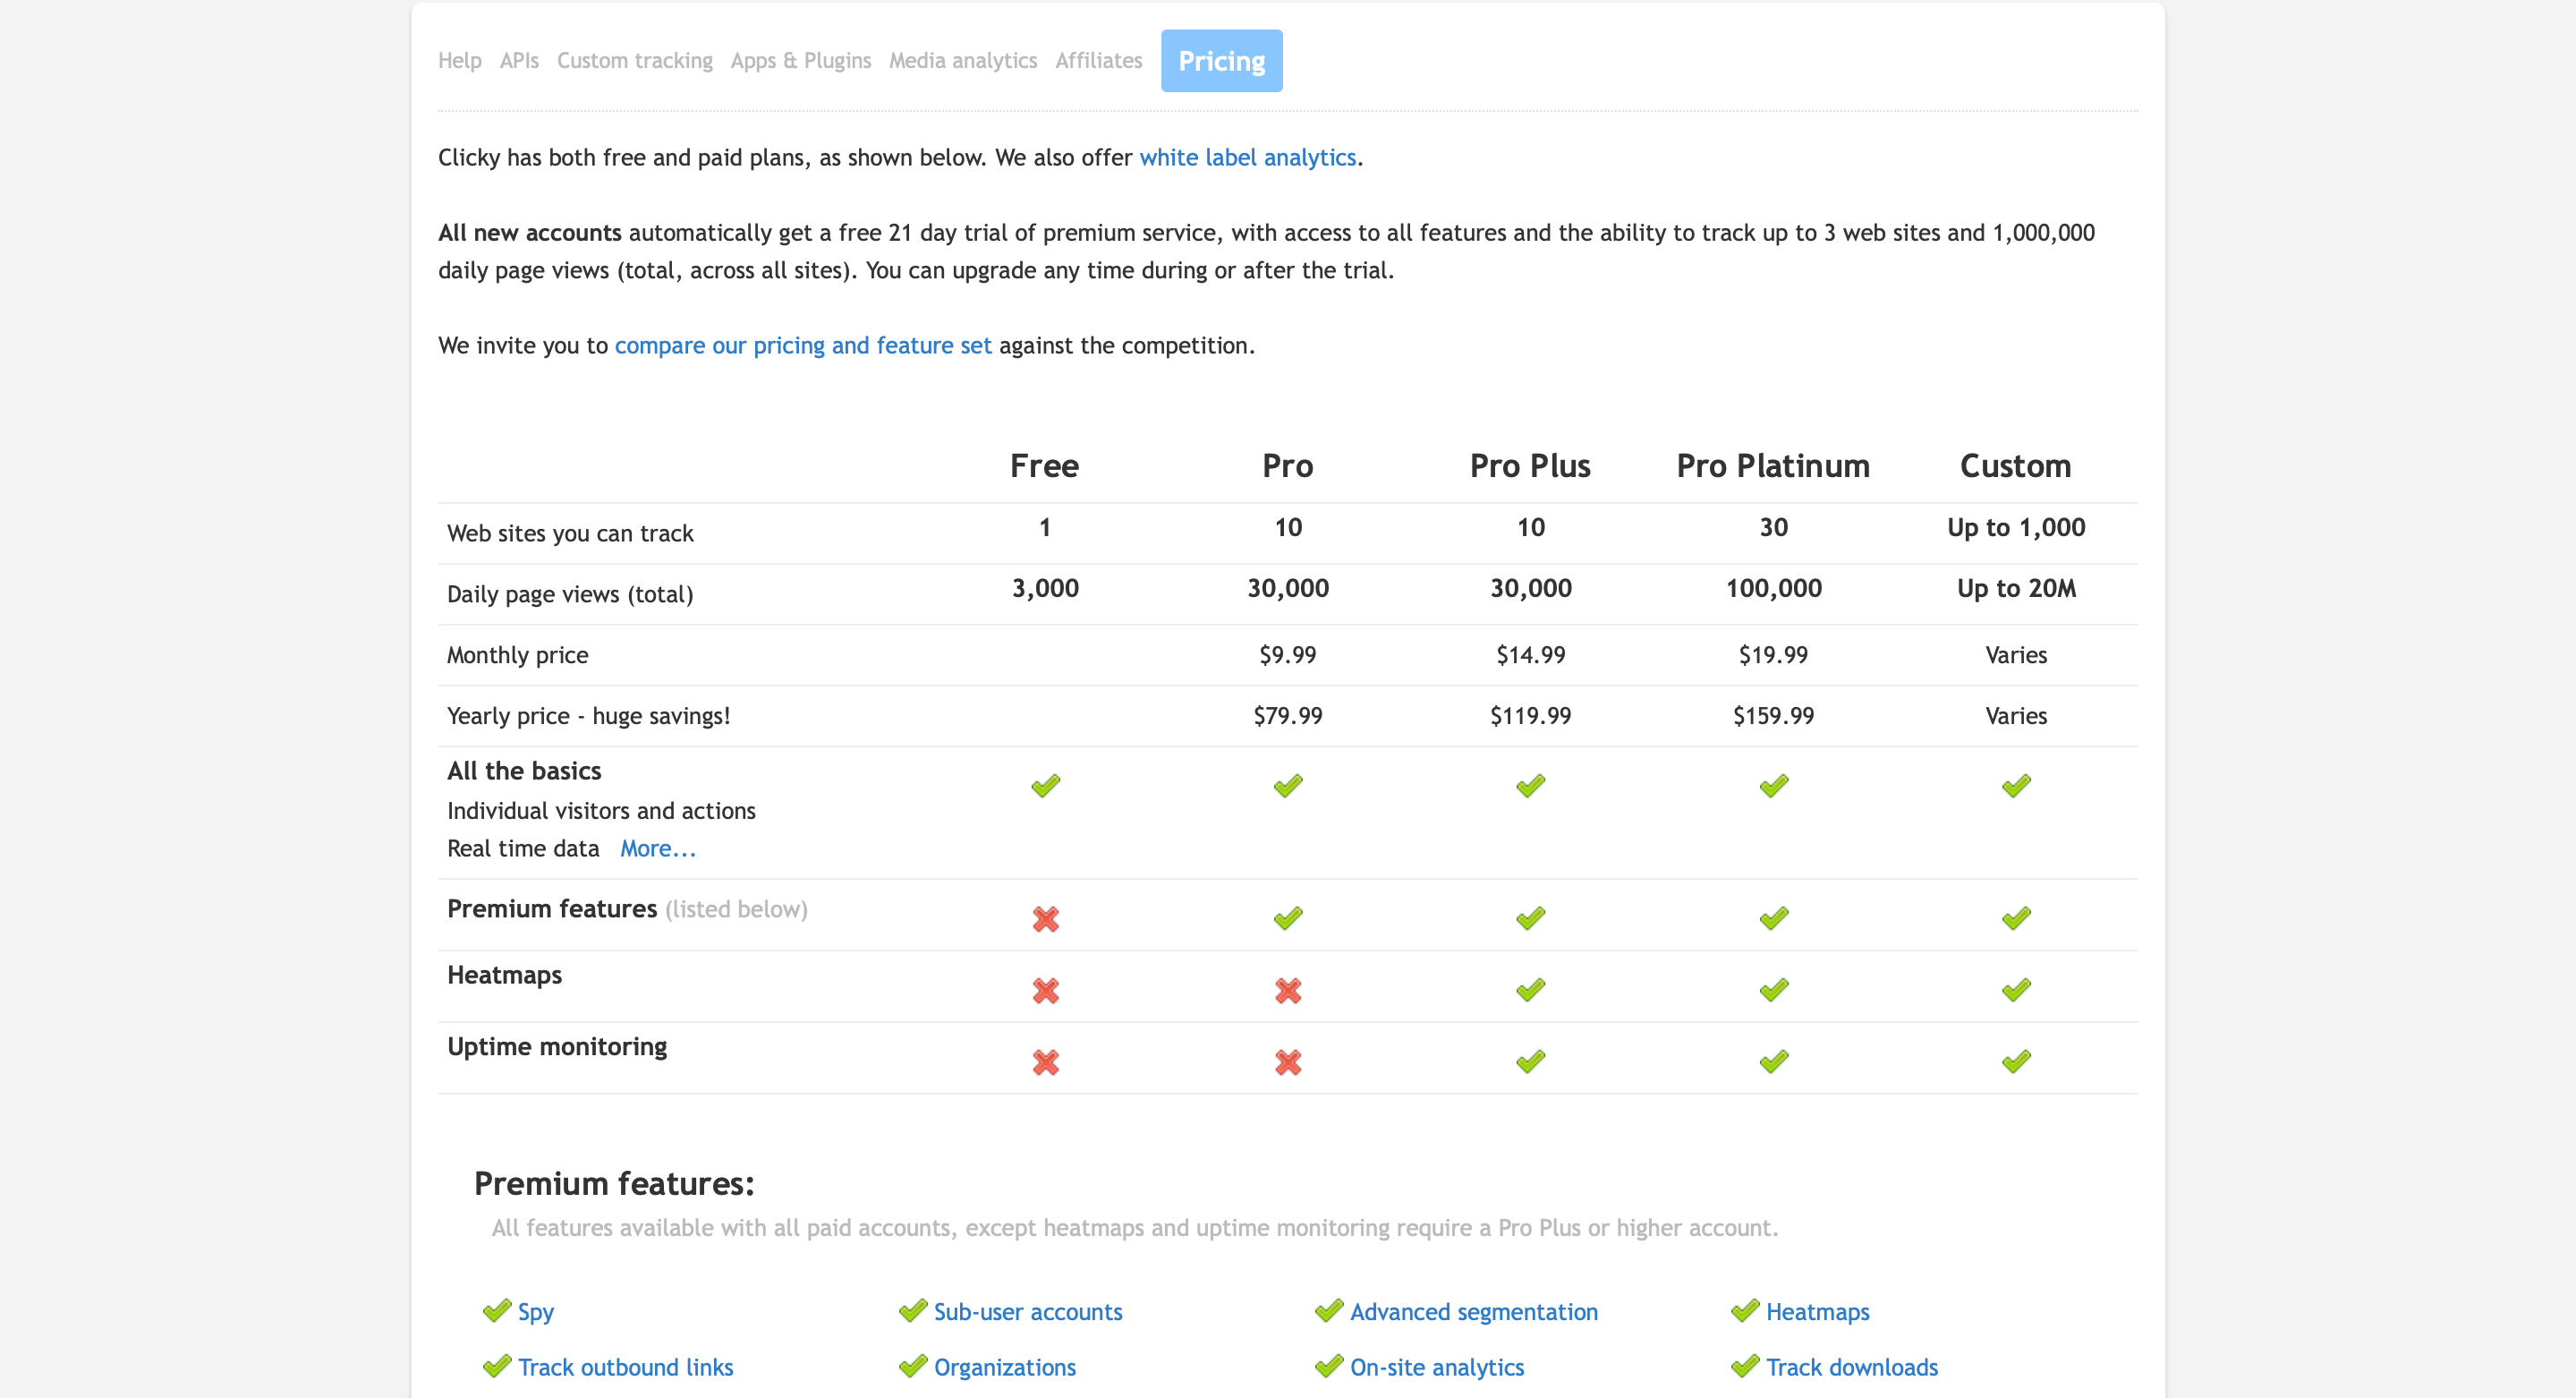Click the Pro plan Uptime monitoring red X
The height and width of the screenshot is (1398, 2576).
(x=1288, y=1062)
